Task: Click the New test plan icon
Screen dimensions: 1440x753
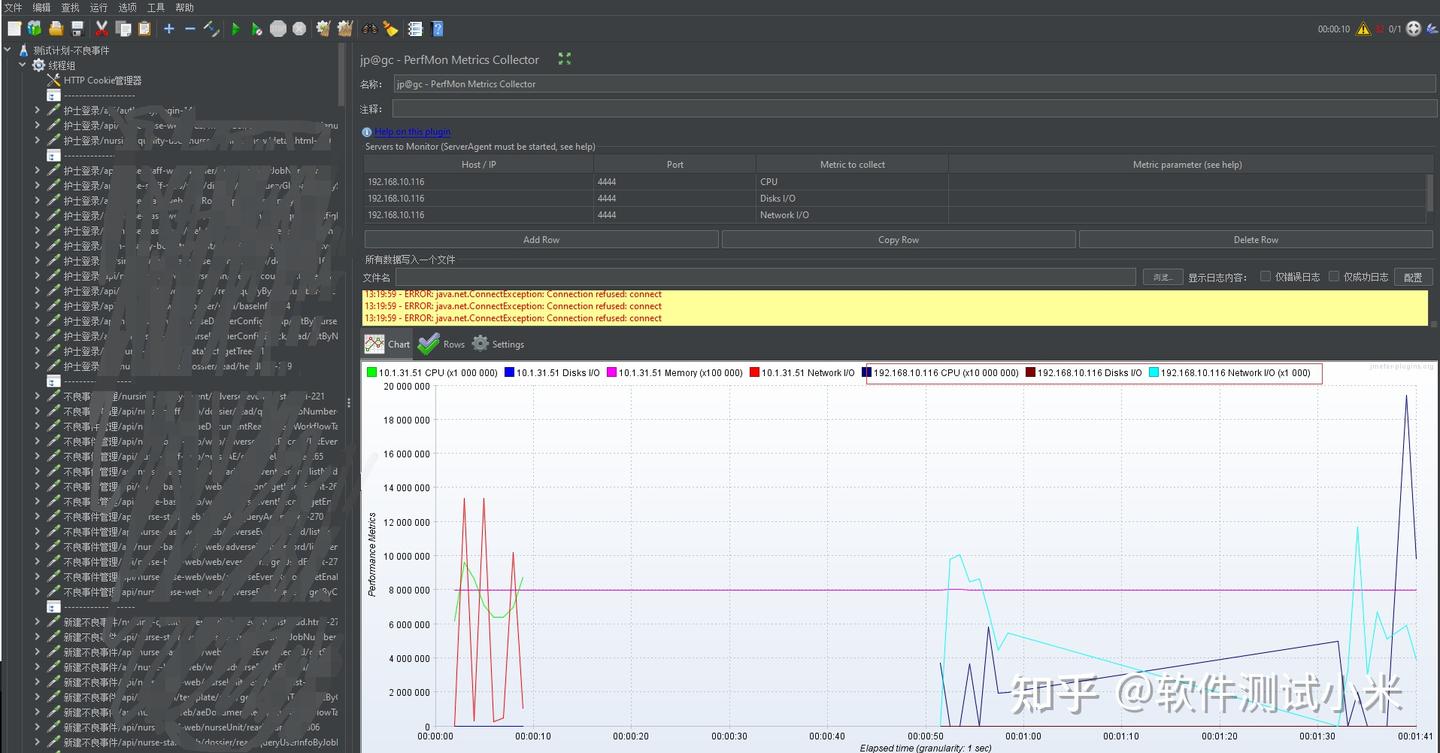Action: 14,29
